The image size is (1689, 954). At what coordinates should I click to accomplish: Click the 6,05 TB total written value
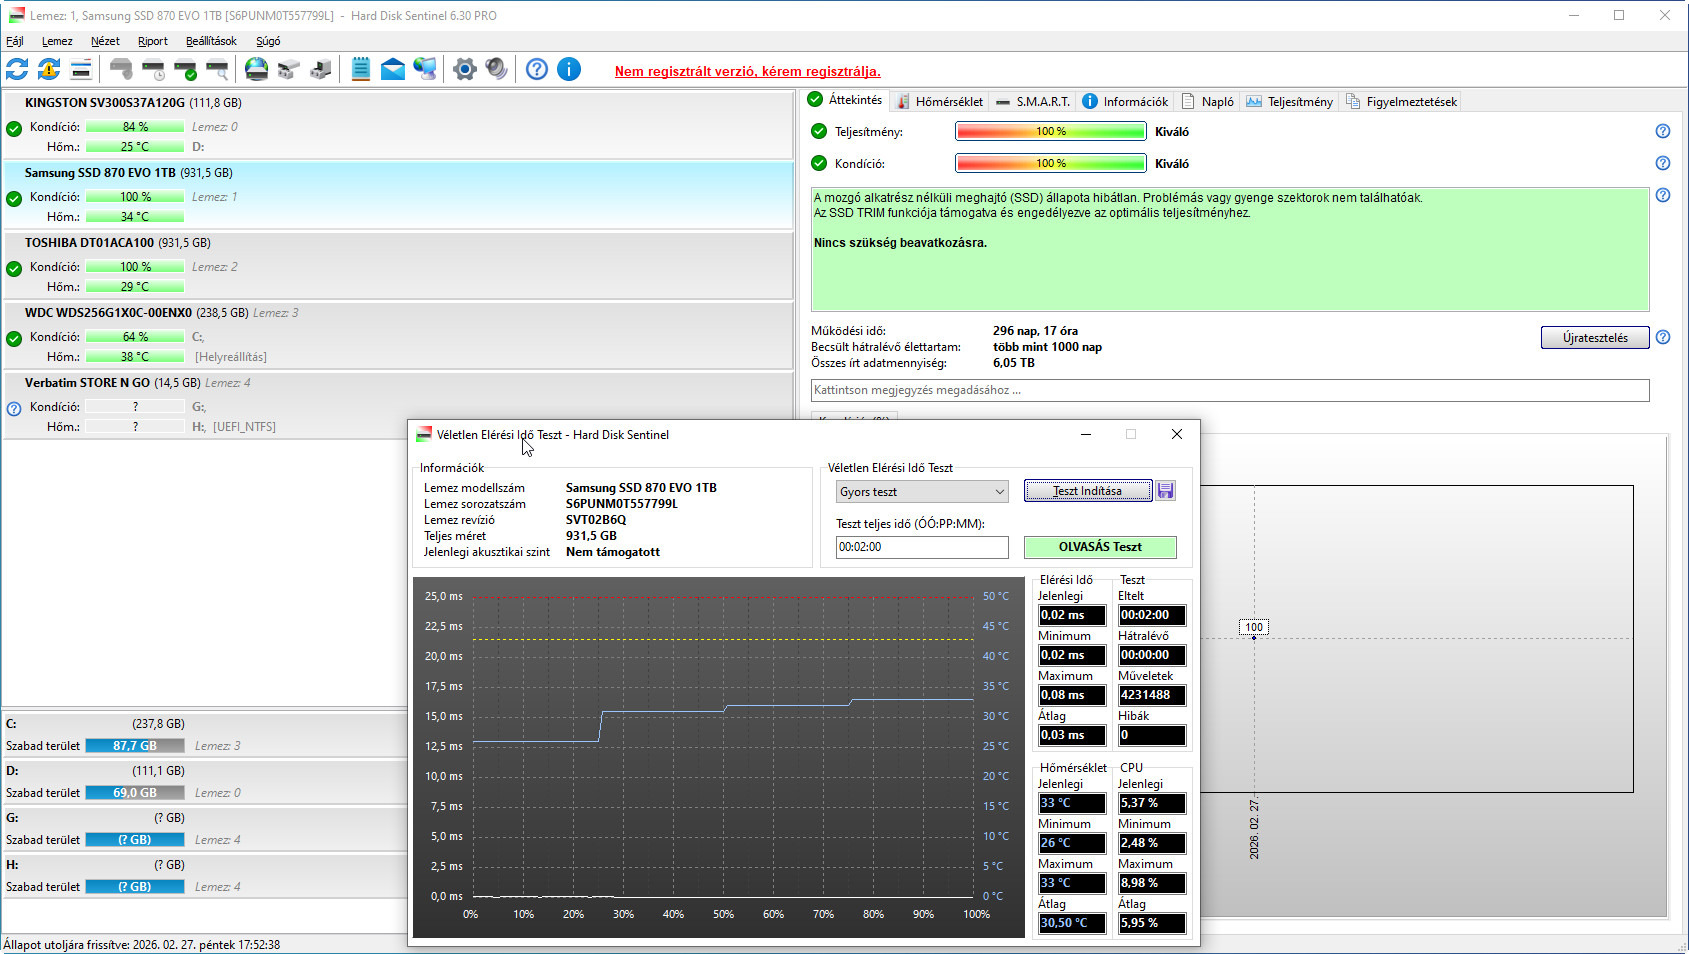pyautogui.click(x=1014, y=363)
